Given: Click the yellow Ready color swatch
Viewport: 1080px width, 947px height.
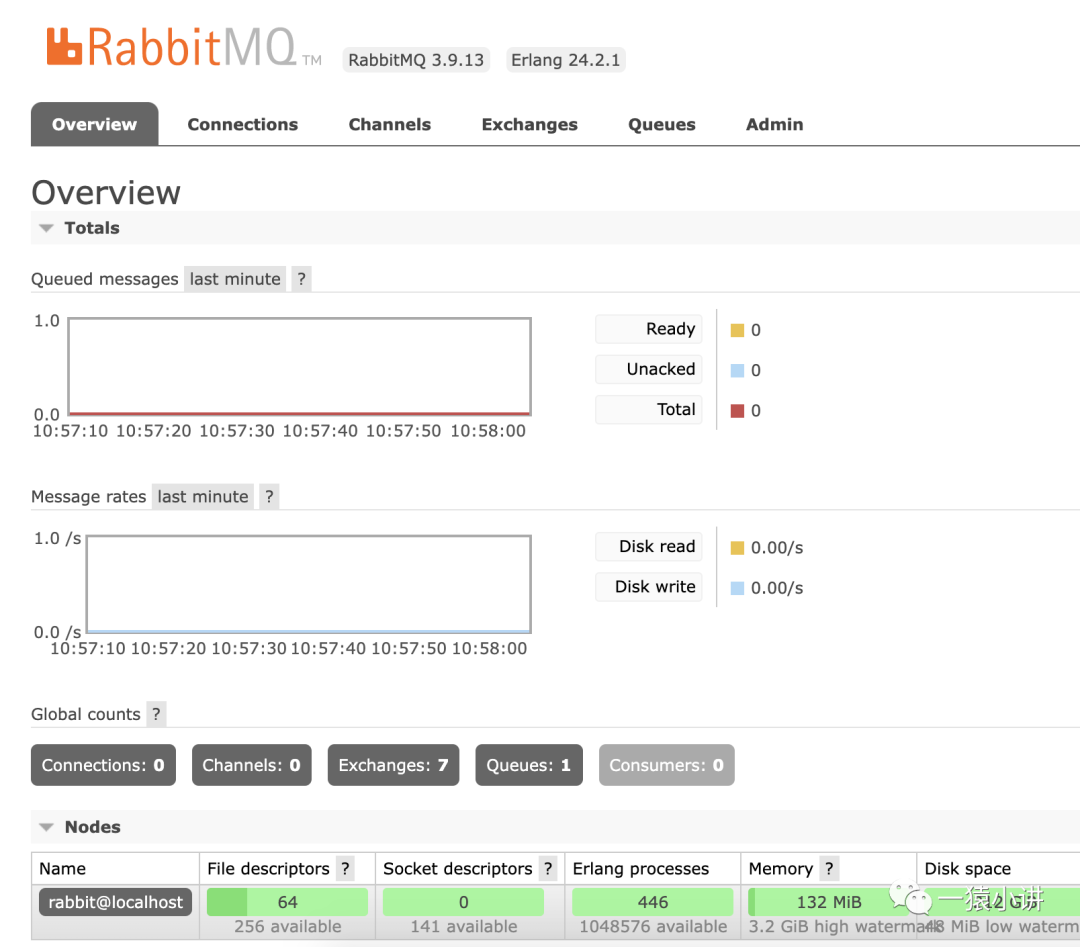Looking at the screenshot, I should point(737,330).
